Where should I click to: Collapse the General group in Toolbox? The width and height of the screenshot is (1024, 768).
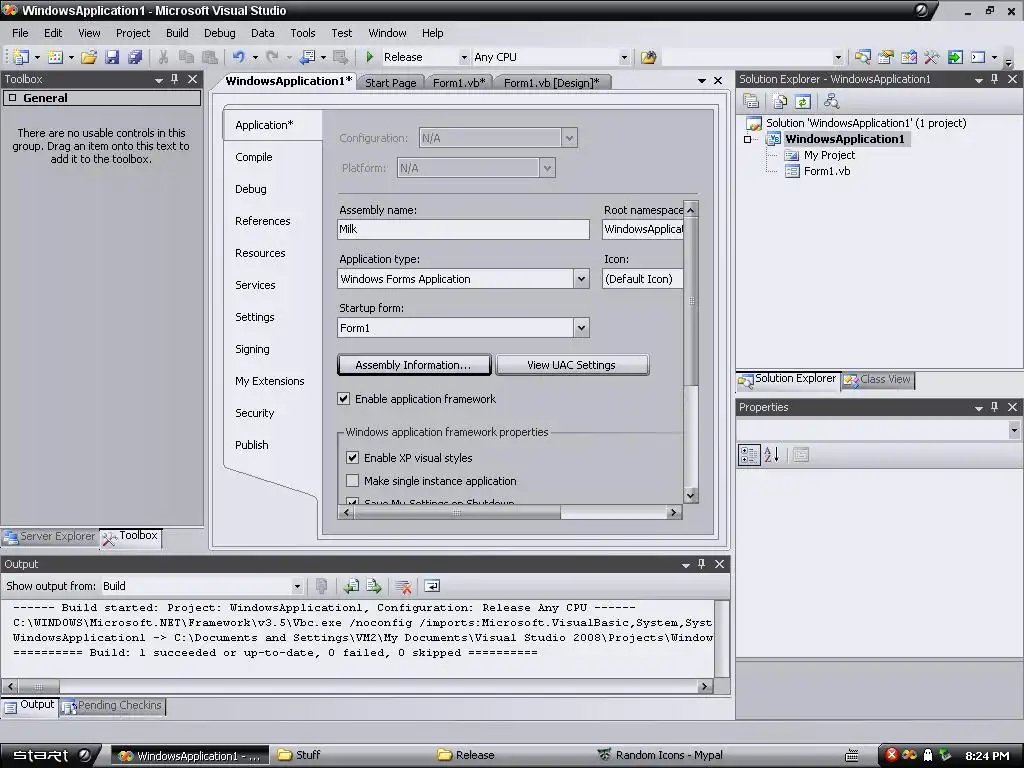pyautogui.click(x=12, y=98)
